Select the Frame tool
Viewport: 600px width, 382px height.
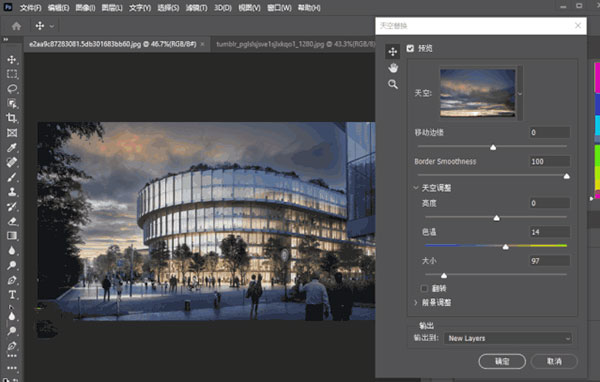pos(12,133)
